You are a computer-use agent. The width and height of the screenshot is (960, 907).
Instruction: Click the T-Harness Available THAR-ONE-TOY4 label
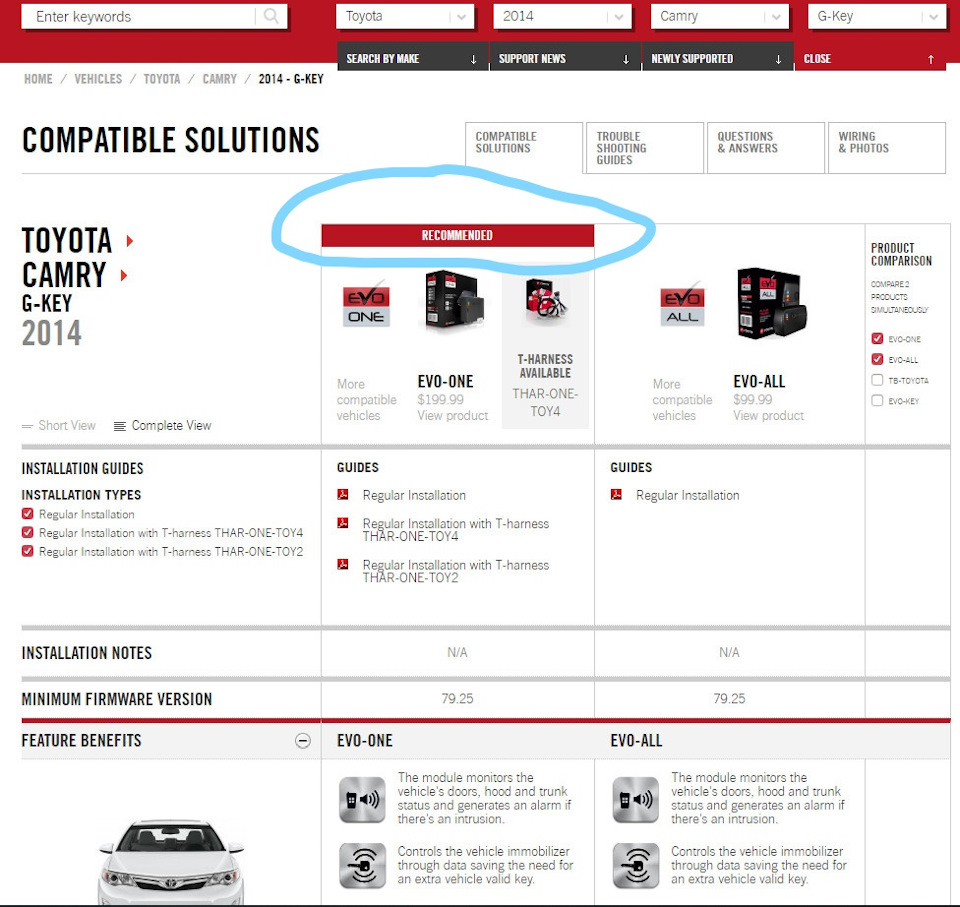click(545, 385)
